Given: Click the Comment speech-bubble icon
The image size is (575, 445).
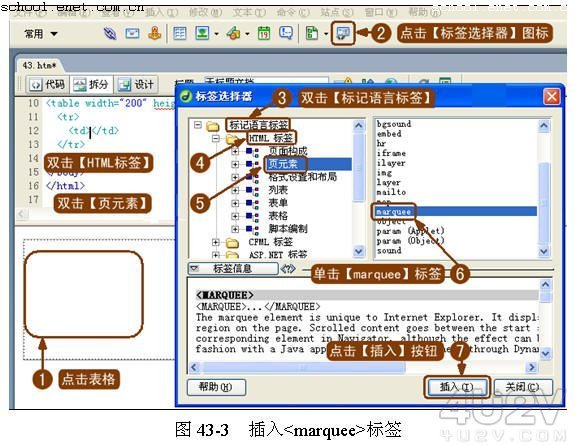Looking at the screenshot, I should click(x=286, y=33).
